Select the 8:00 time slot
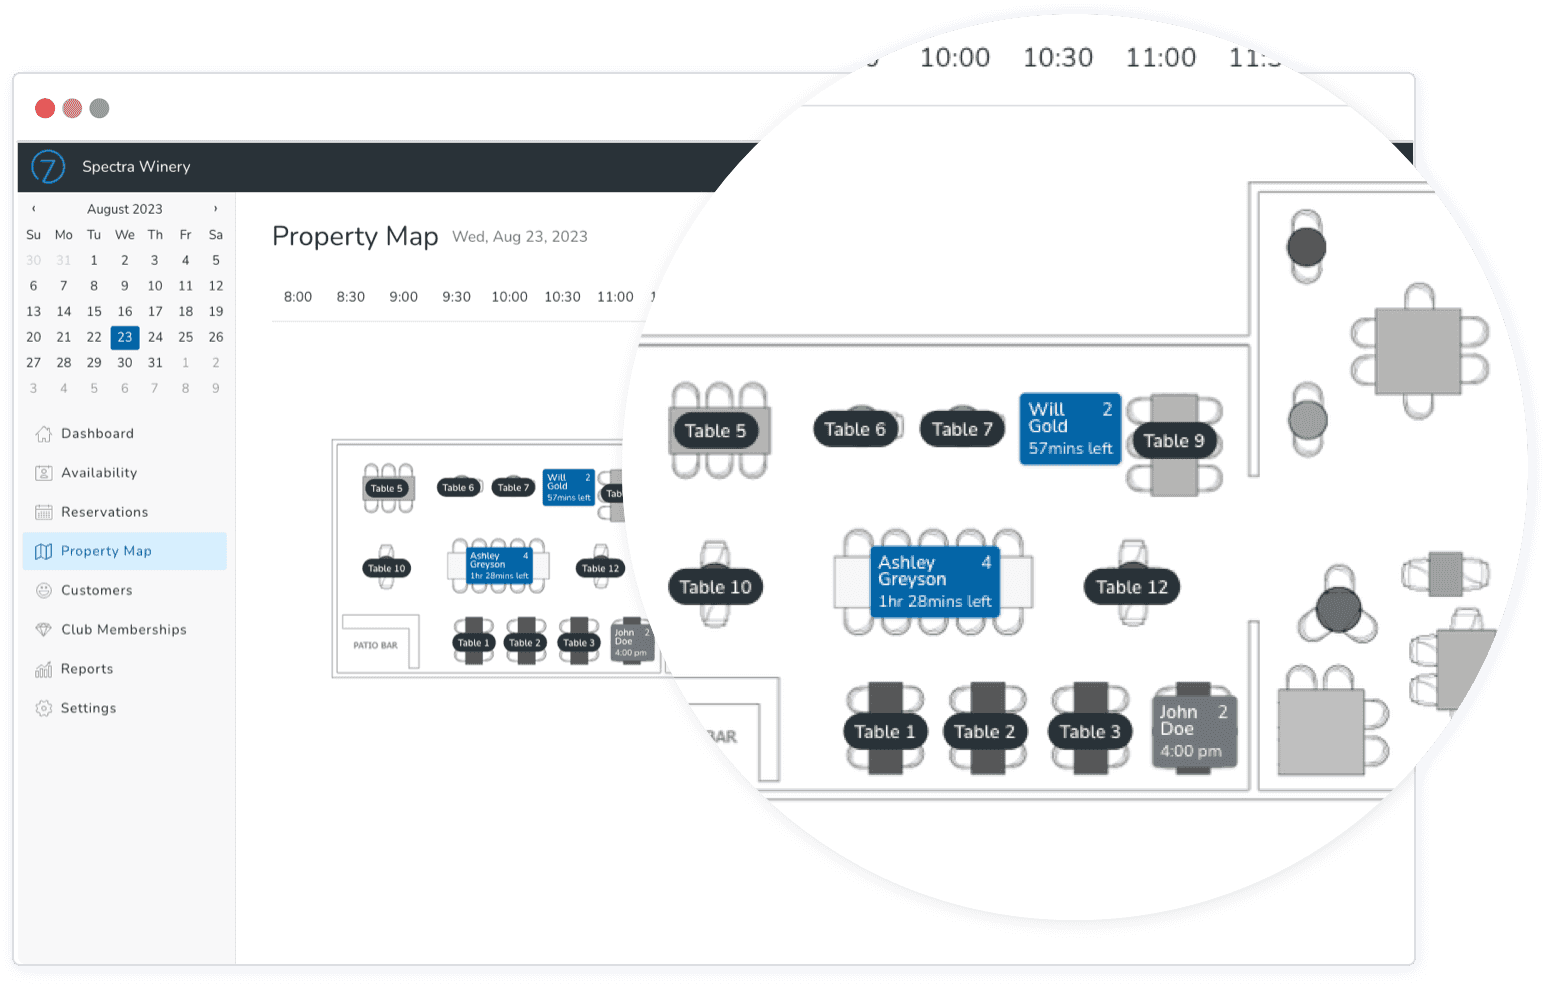Image resolution: width=1546 pixels, height=984 pixels. point(298,297)
